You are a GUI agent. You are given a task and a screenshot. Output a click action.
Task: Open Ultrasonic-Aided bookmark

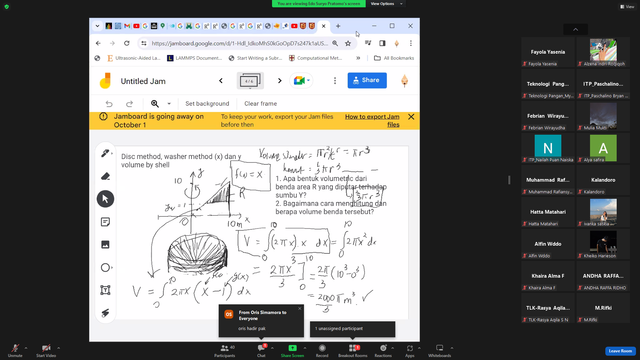pyautogui.click(x=134, y=58)
